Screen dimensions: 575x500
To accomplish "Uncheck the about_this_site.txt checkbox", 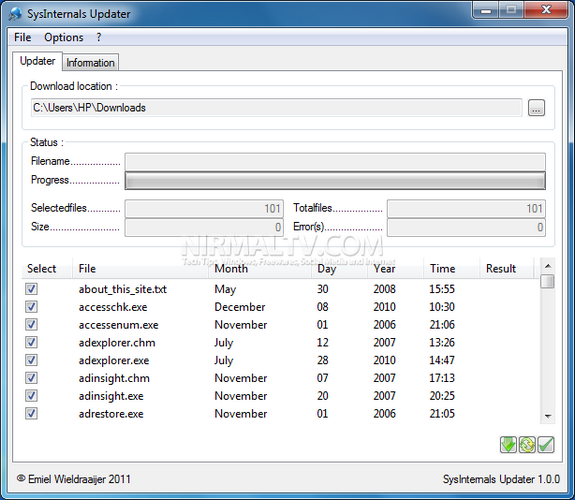I will click(x=31, y=289).
